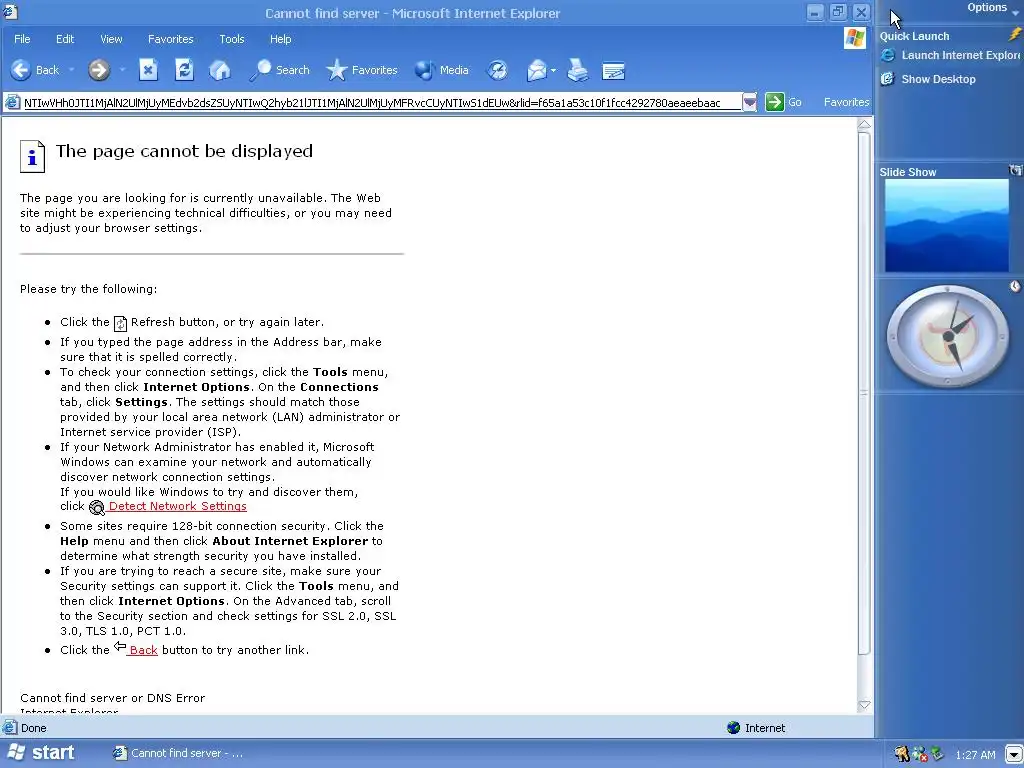Click the page icon beside the address
This screenshot has width=1024, height=768.
click(x=12, y=102)
